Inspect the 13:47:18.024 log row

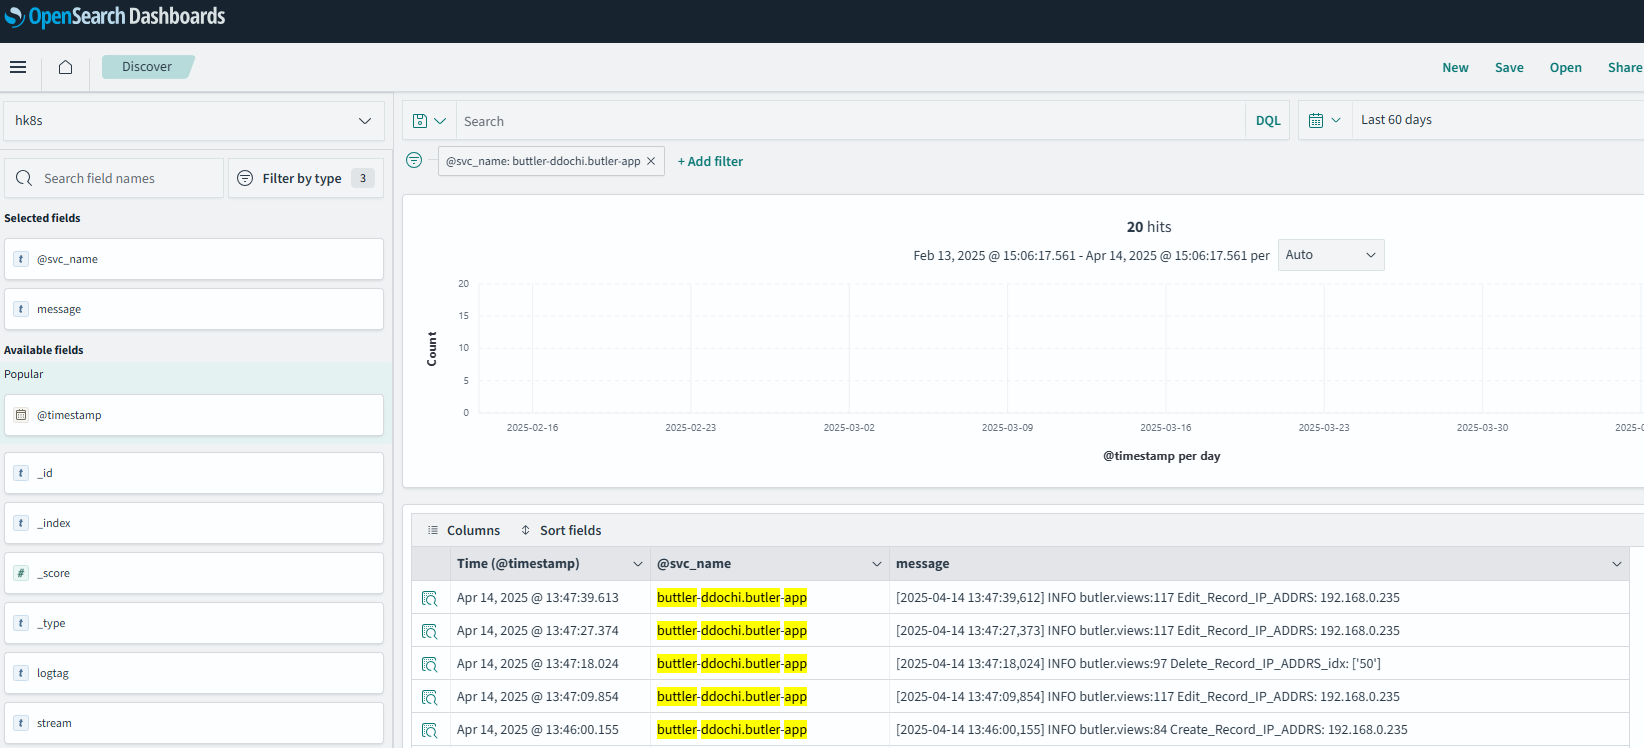point(430,664)
